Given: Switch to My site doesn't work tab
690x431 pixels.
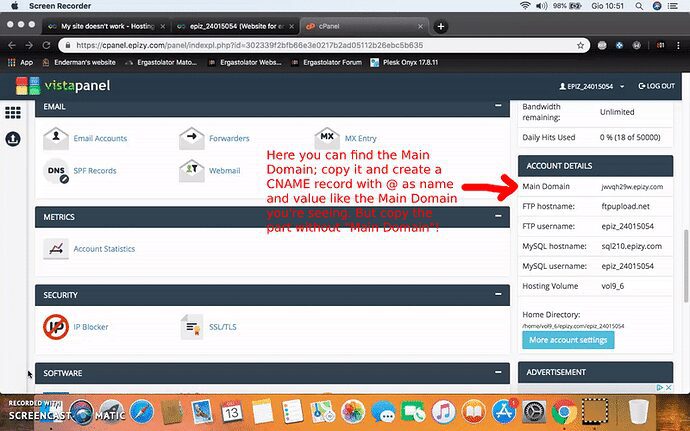Looking at the screenshot, I should (x=107, y=26).
